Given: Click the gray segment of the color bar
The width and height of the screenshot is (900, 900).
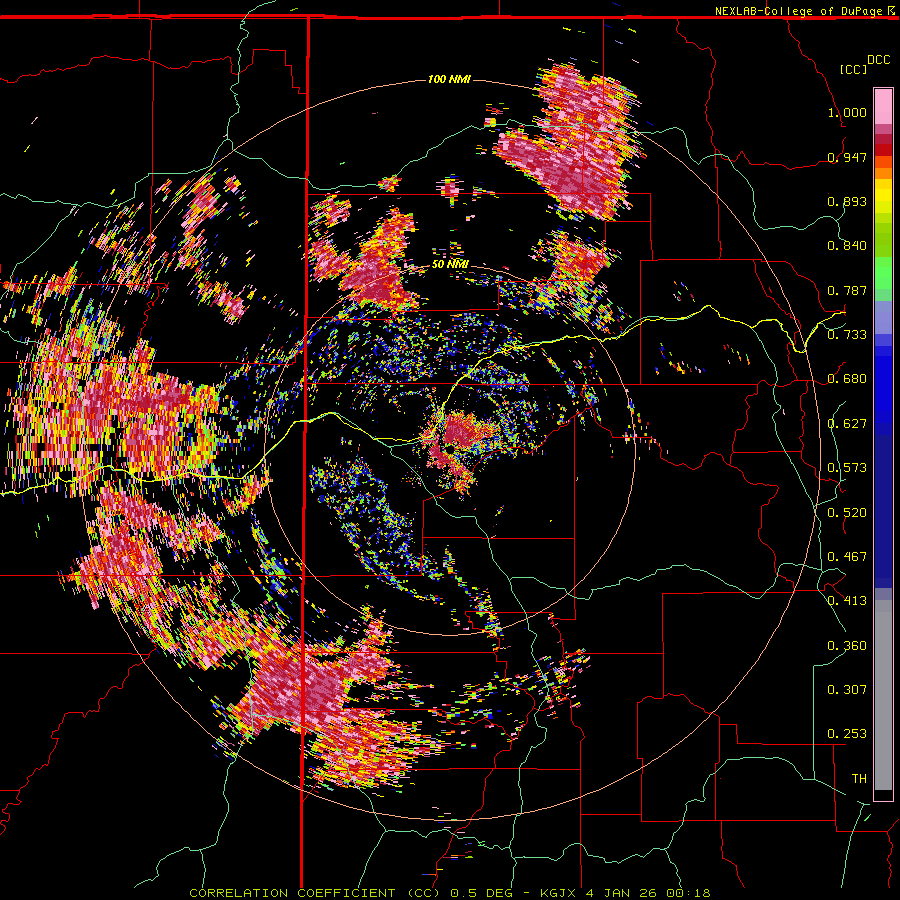Looking at the screenshot, I should [883, 695].
